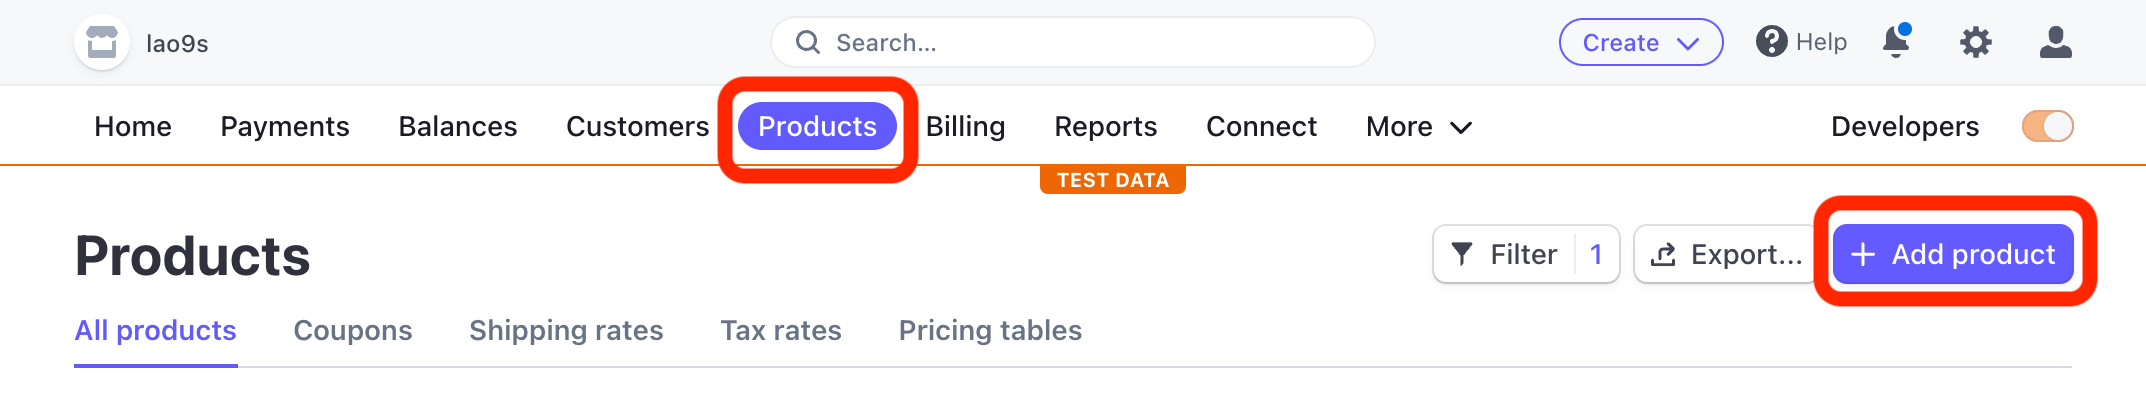Click the Filter funnel icon
The height and width of the screenshot is (394, 2146).
pyautogui.click(x=1462, y=254)
